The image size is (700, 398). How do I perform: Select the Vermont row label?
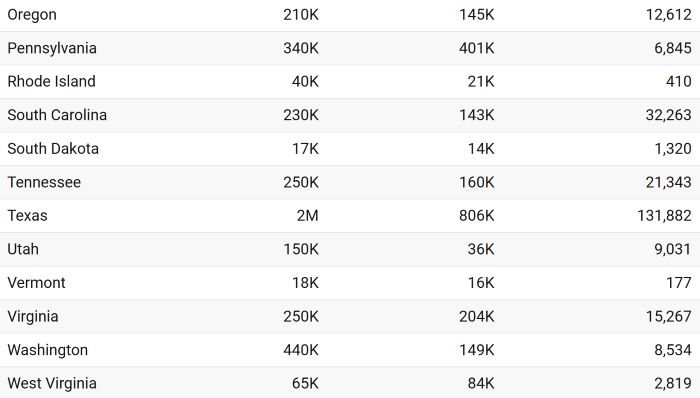37,282
